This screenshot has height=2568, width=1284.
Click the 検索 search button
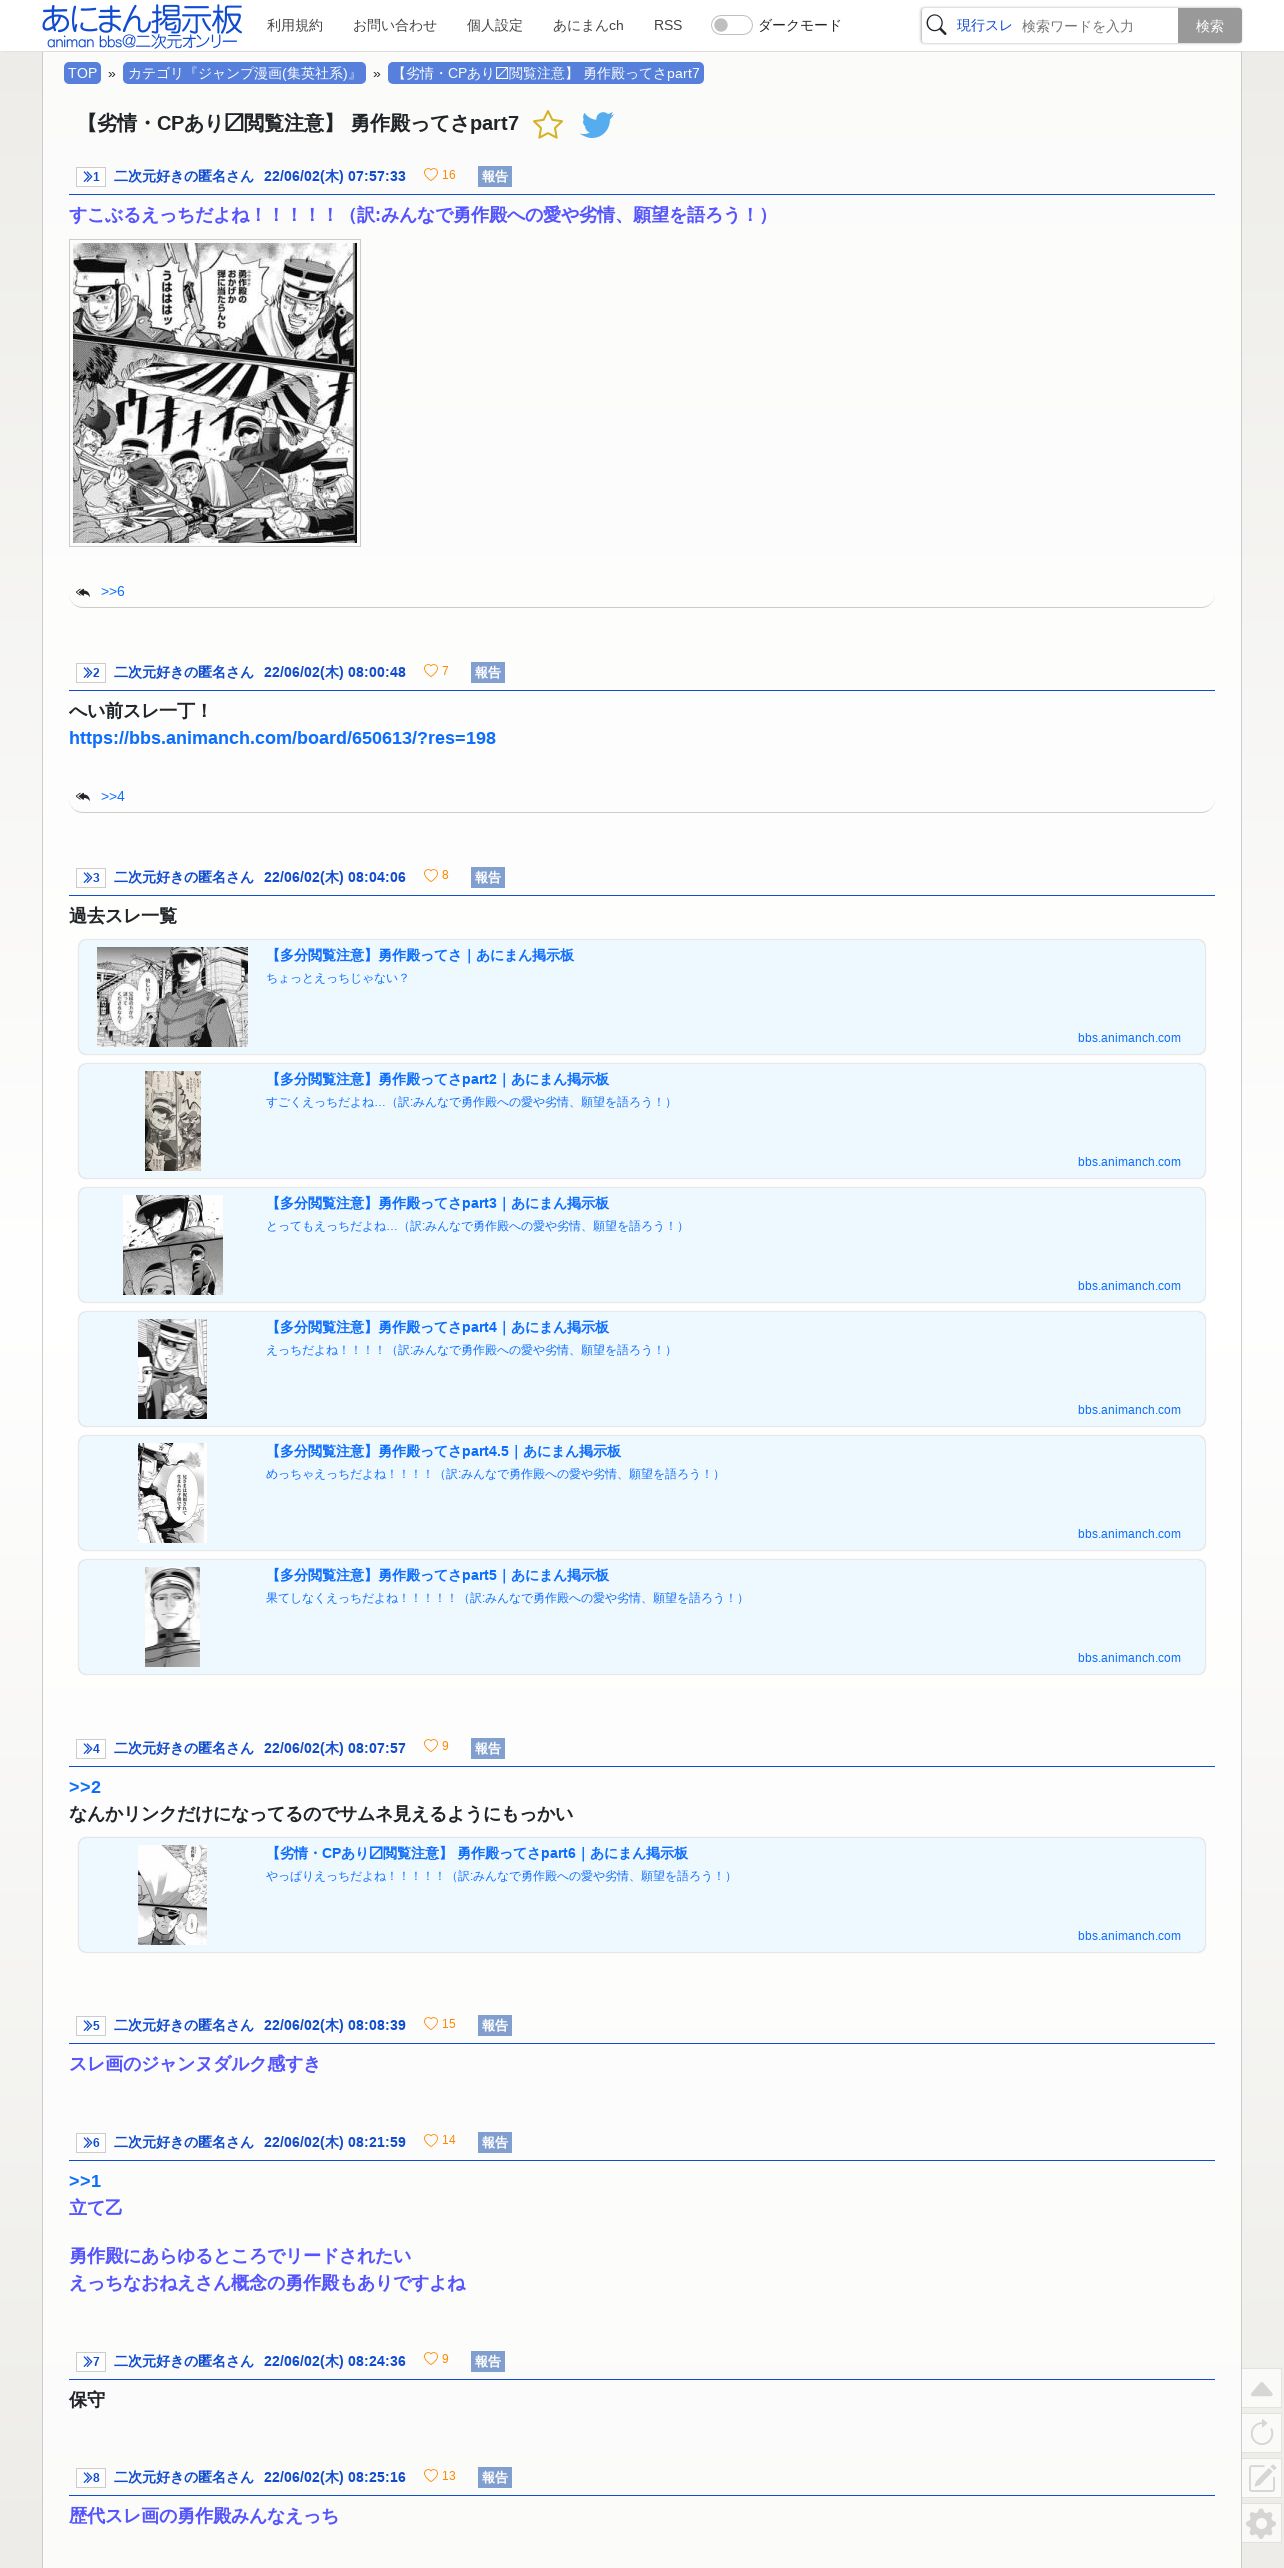tap(1210, 26)
